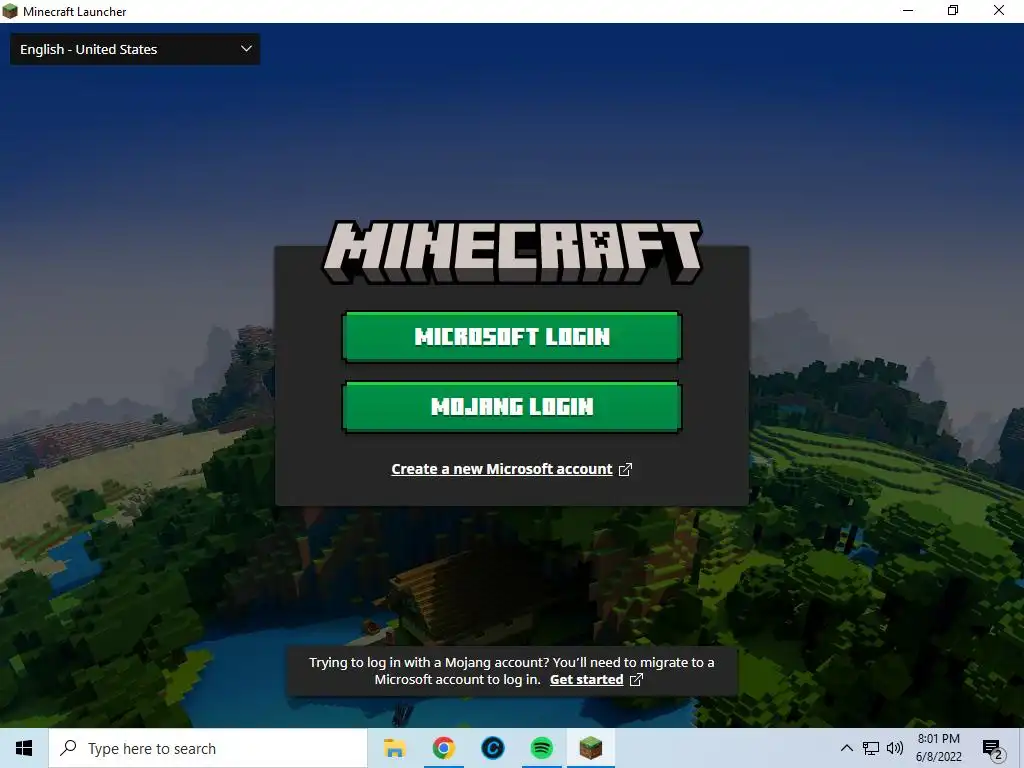The height and width of the screenshot is (768, 1024).
Task: Switch to Spotify in the taskbar
Action: click(541, 748)
